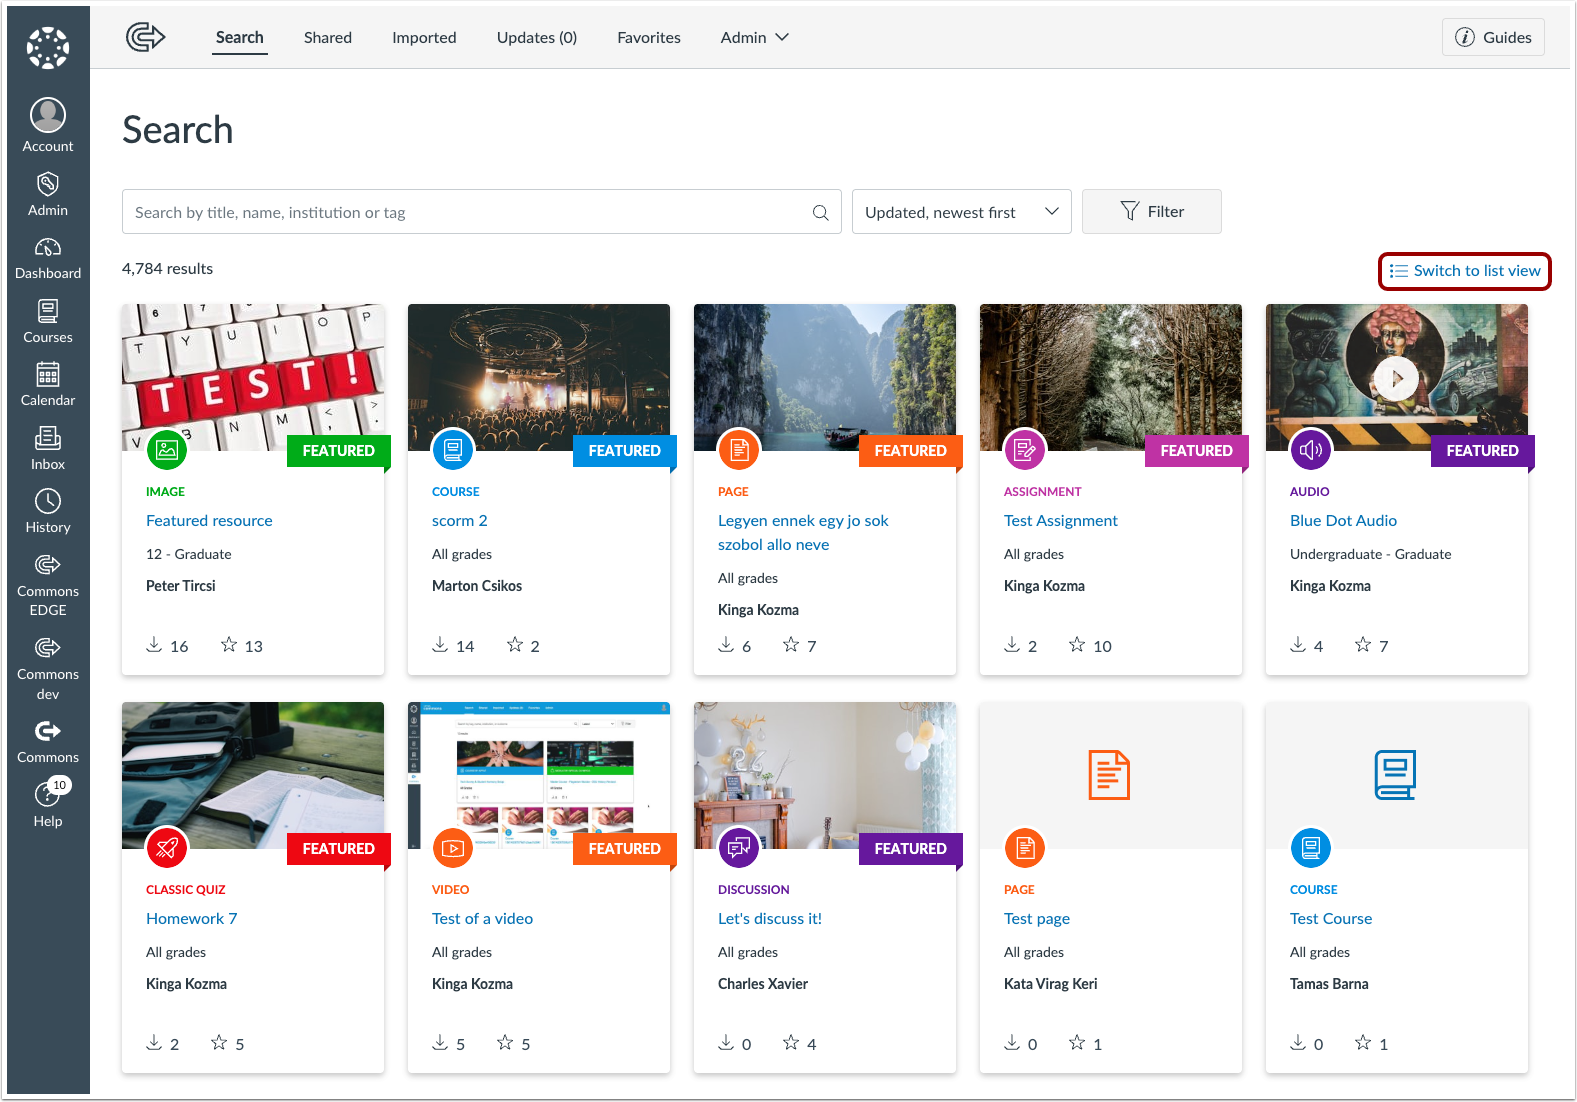This screenshot has width=1577, height=1102.
Task: Open the Updates (0) tab
Action: pyautogui.click(x=537, y=37)
